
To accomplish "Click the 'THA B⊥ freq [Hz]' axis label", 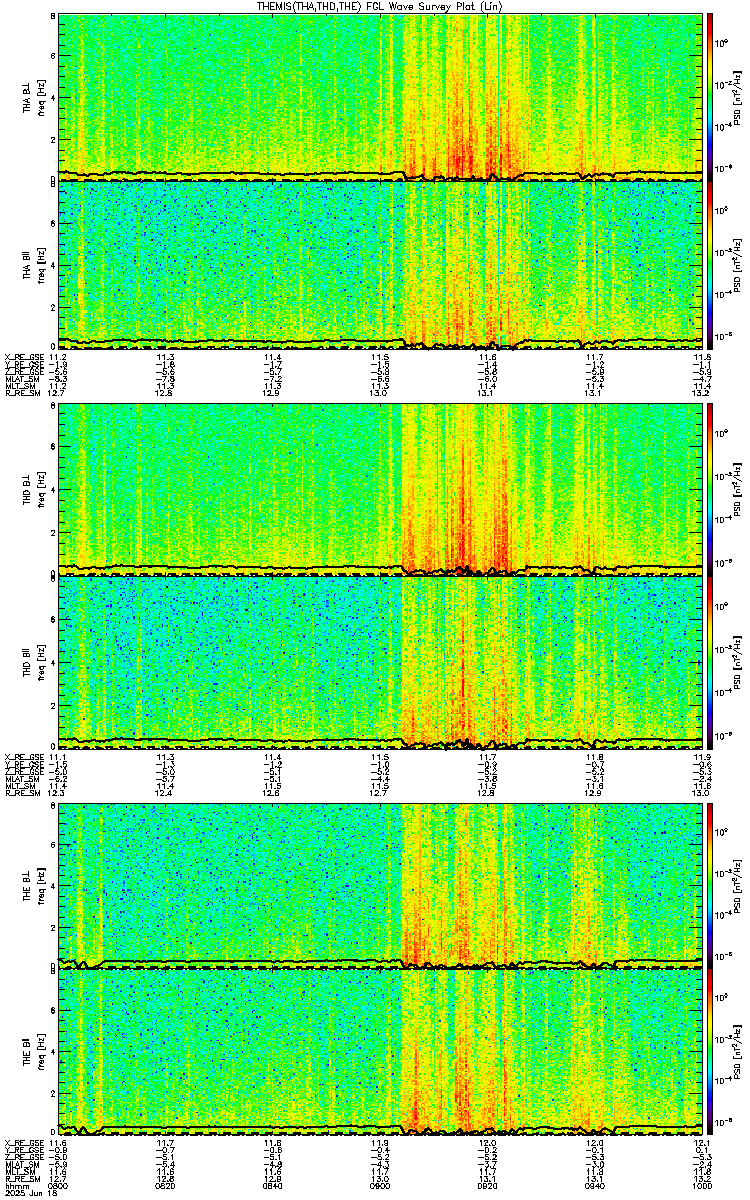I will tap(32, 97).
